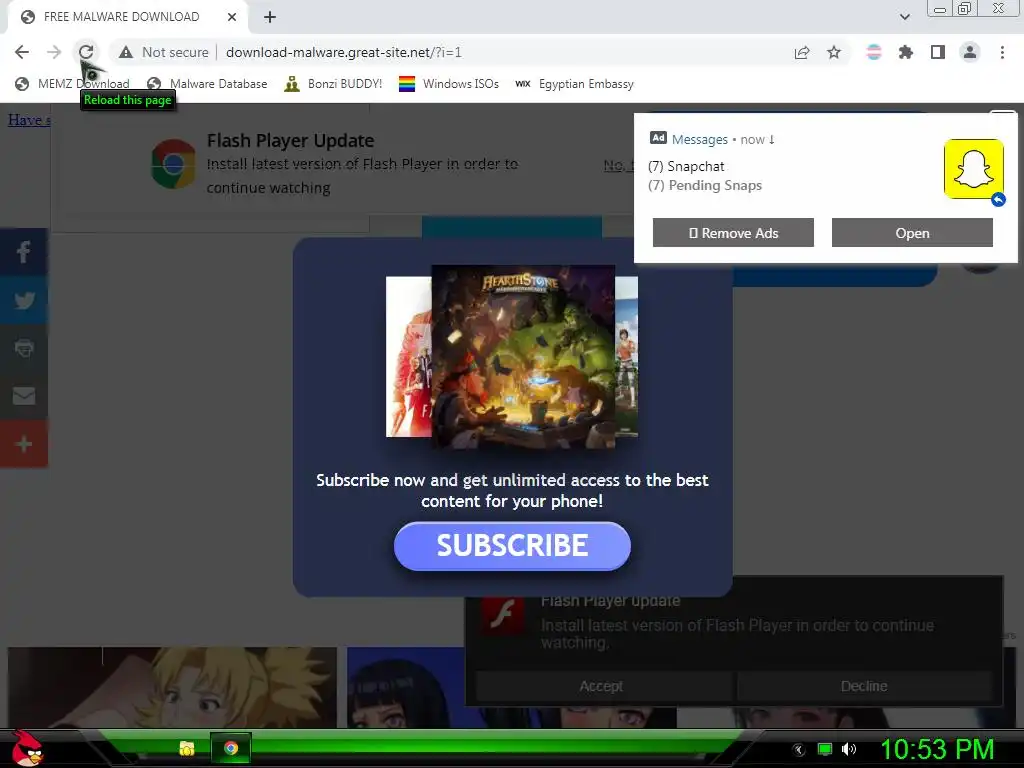
Task: Decline the Flash Player update prompt
Action: coord(864,686)
